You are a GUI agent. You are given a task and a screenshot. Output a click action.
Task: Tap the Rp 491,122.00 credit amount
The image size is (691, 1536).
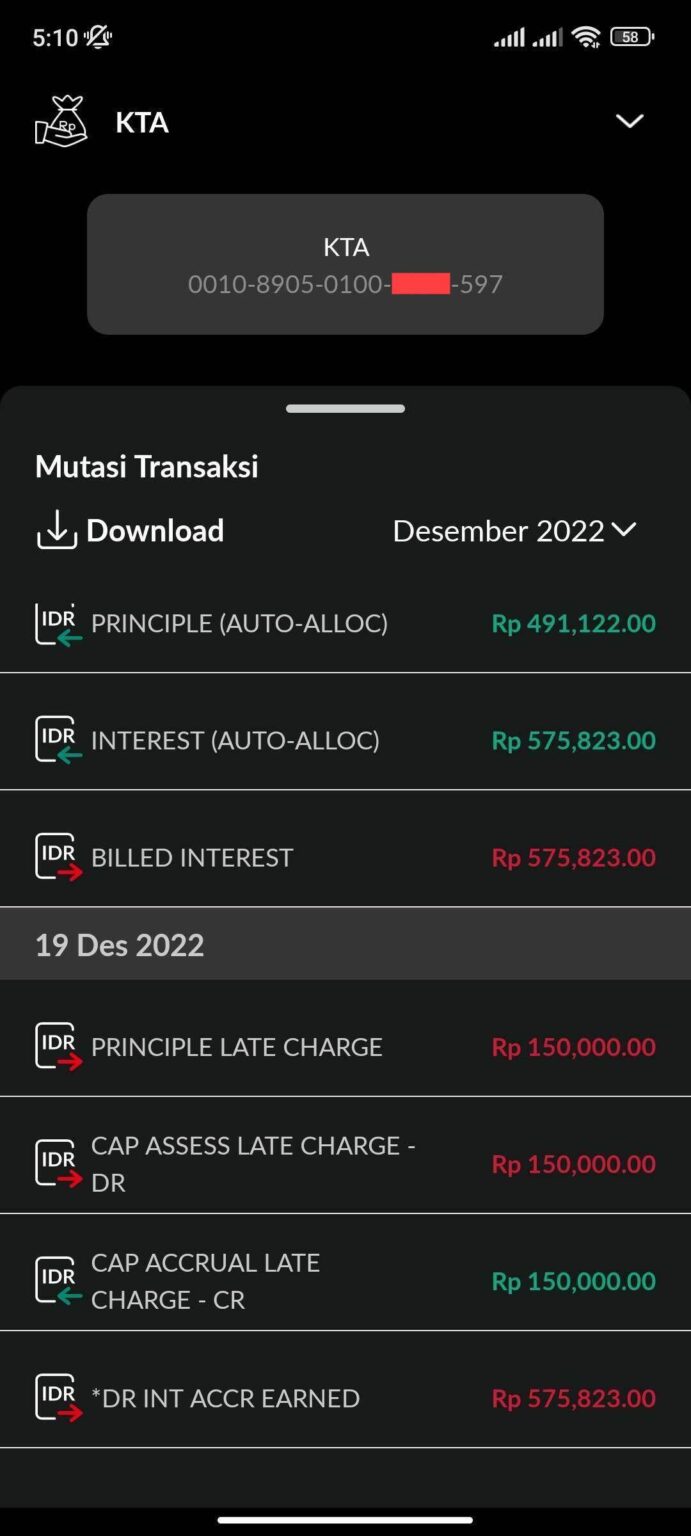point(573,624)
